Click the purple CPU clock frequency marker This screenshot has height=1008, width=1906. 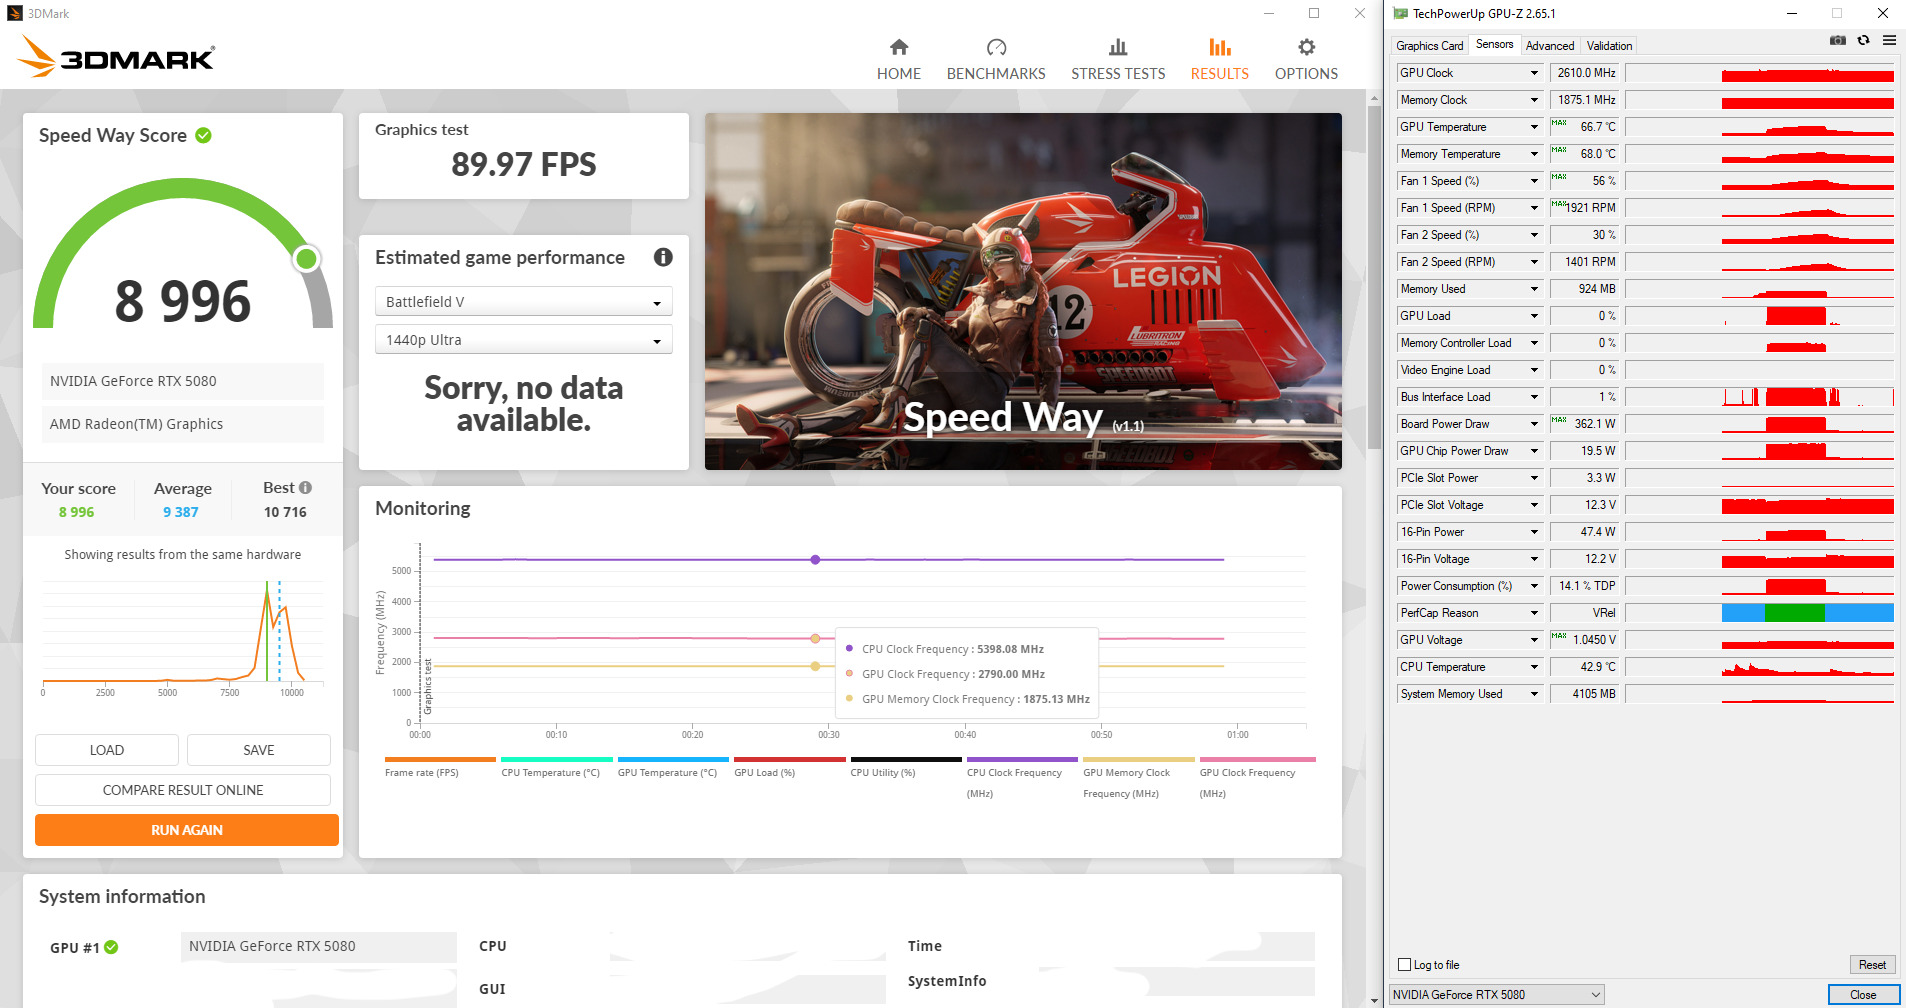click(815, 560)
